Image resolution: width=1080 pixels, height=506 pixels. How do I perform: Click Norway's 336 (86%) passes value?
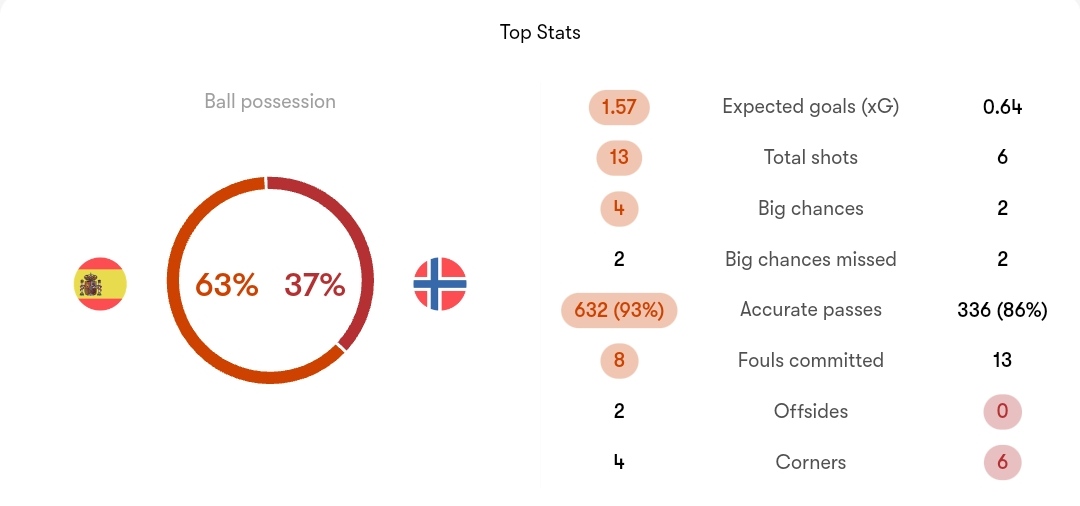click(x=1002, y=310)
